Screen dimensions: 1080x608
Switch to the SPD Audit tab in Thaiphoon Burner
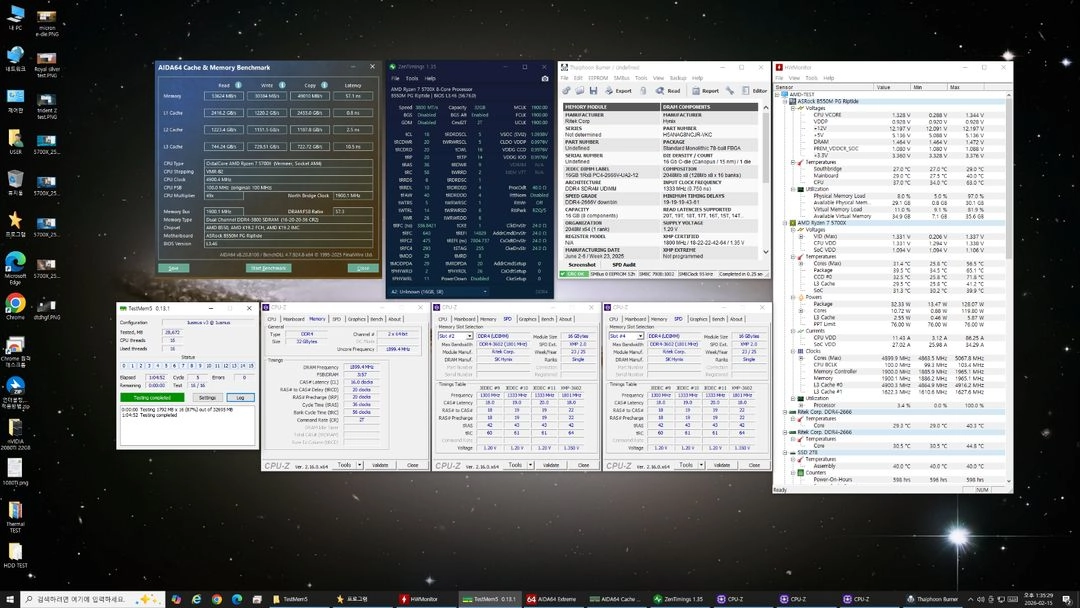point(624,264)
